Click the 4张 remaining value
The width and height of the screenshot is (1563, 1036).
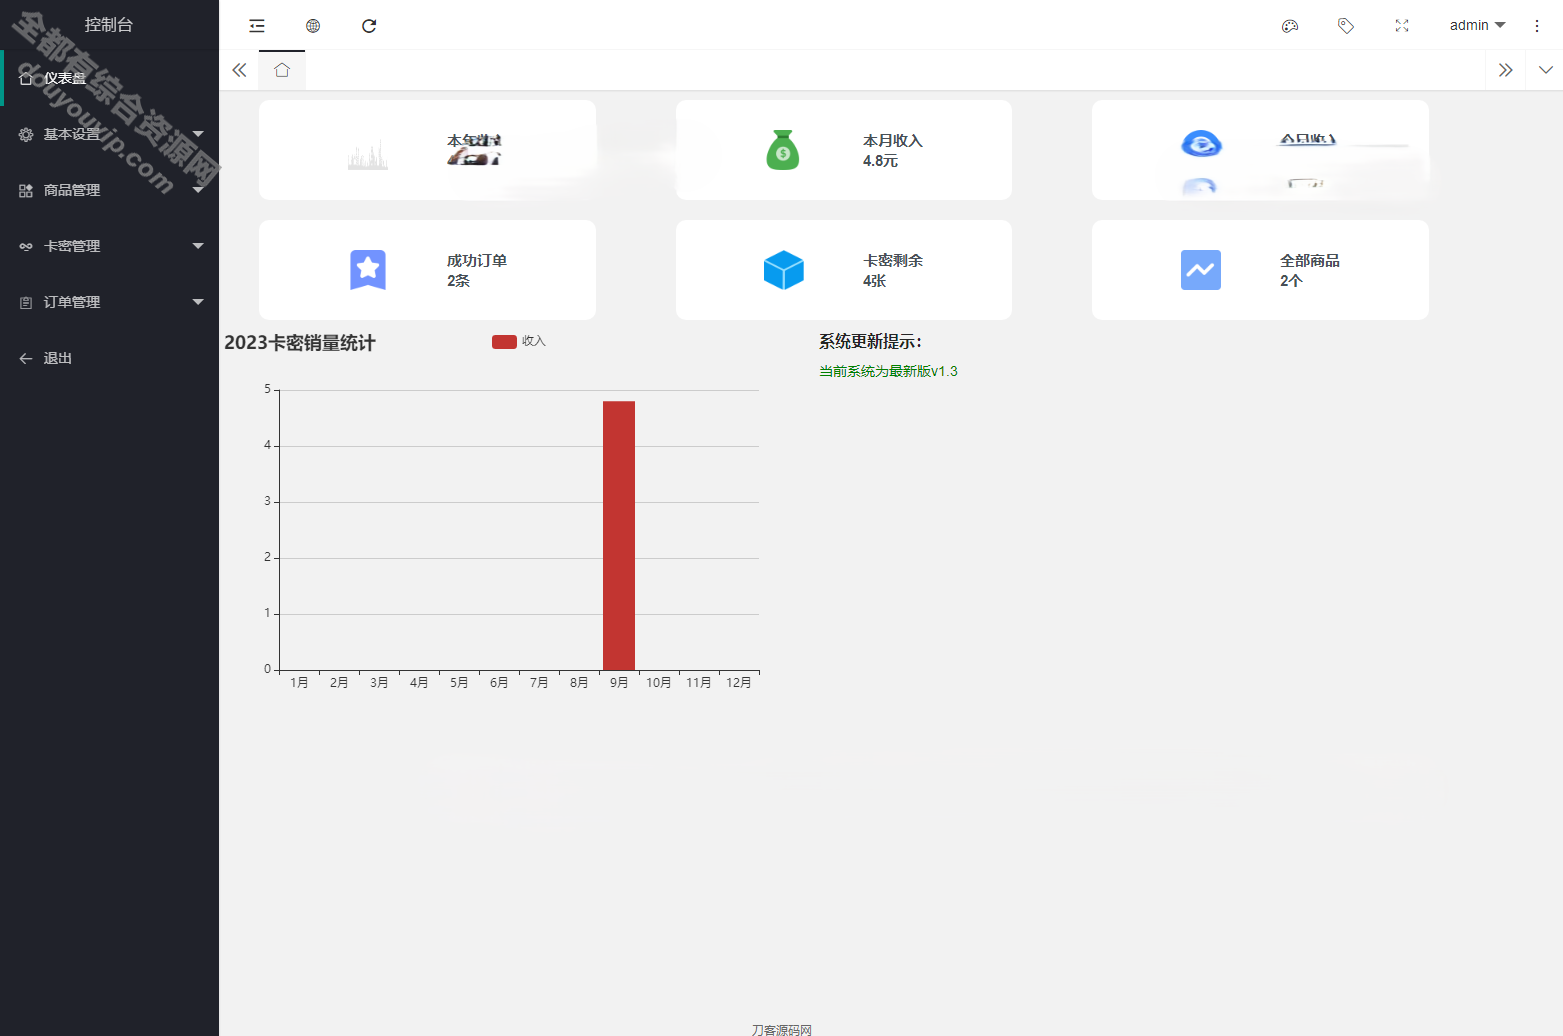point(875,281)
